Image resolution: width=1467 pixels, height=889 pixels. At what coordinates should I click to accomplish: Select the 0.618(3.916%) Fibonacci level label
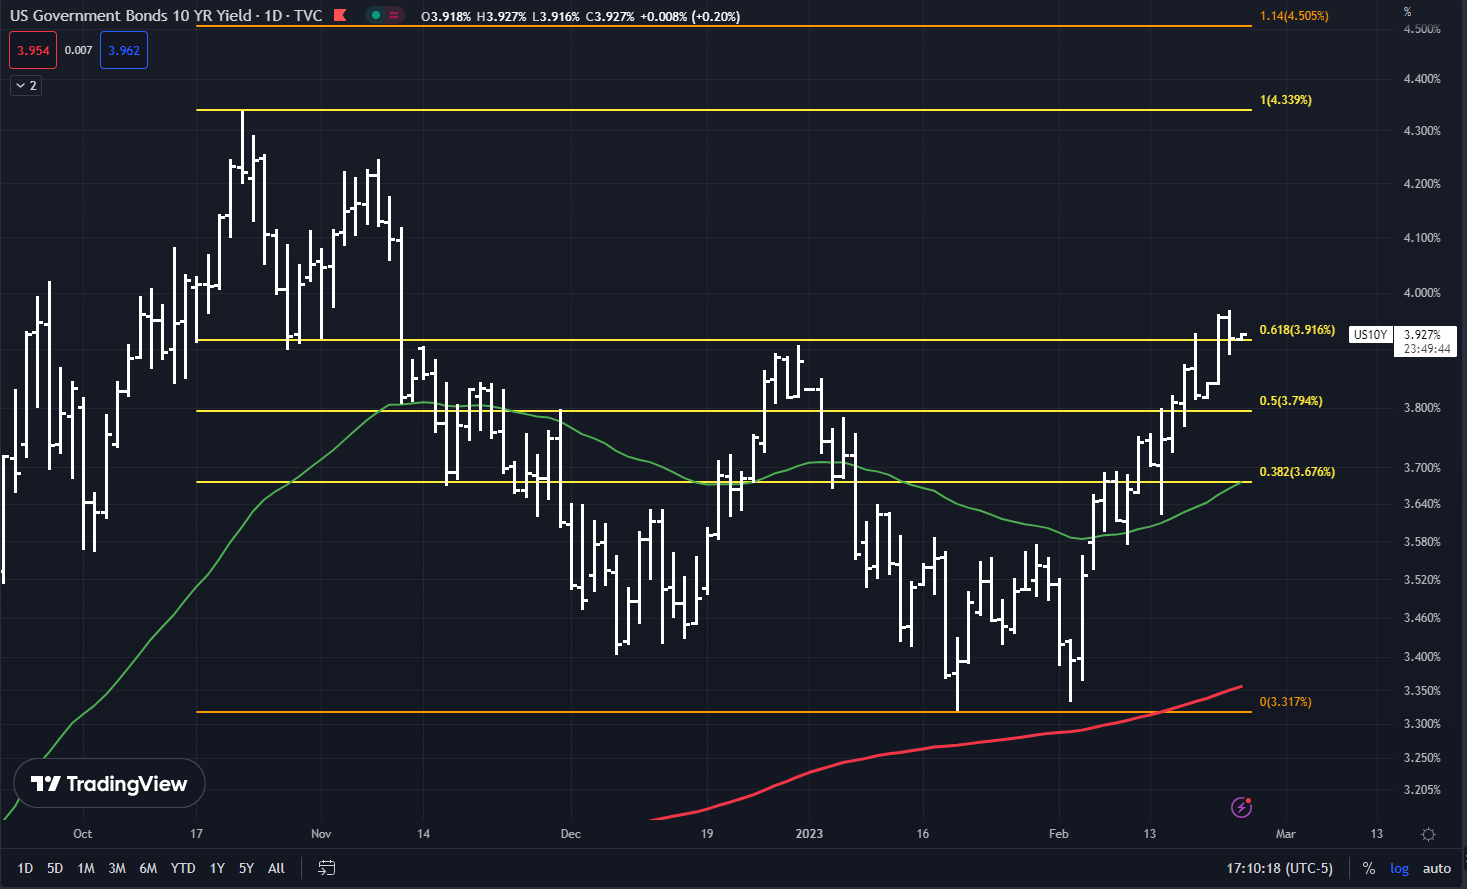pos(1296,330)
